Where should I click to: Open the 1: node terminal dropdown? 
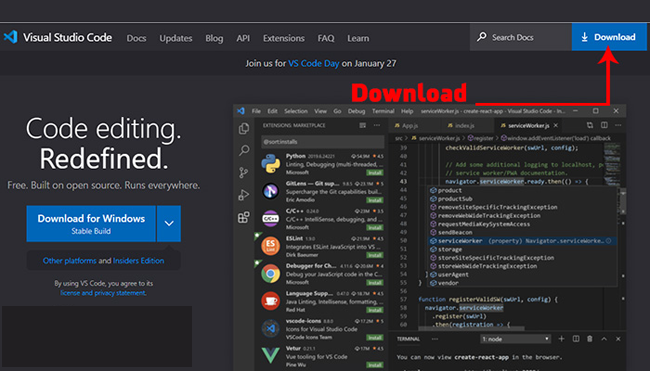(515, 339)
